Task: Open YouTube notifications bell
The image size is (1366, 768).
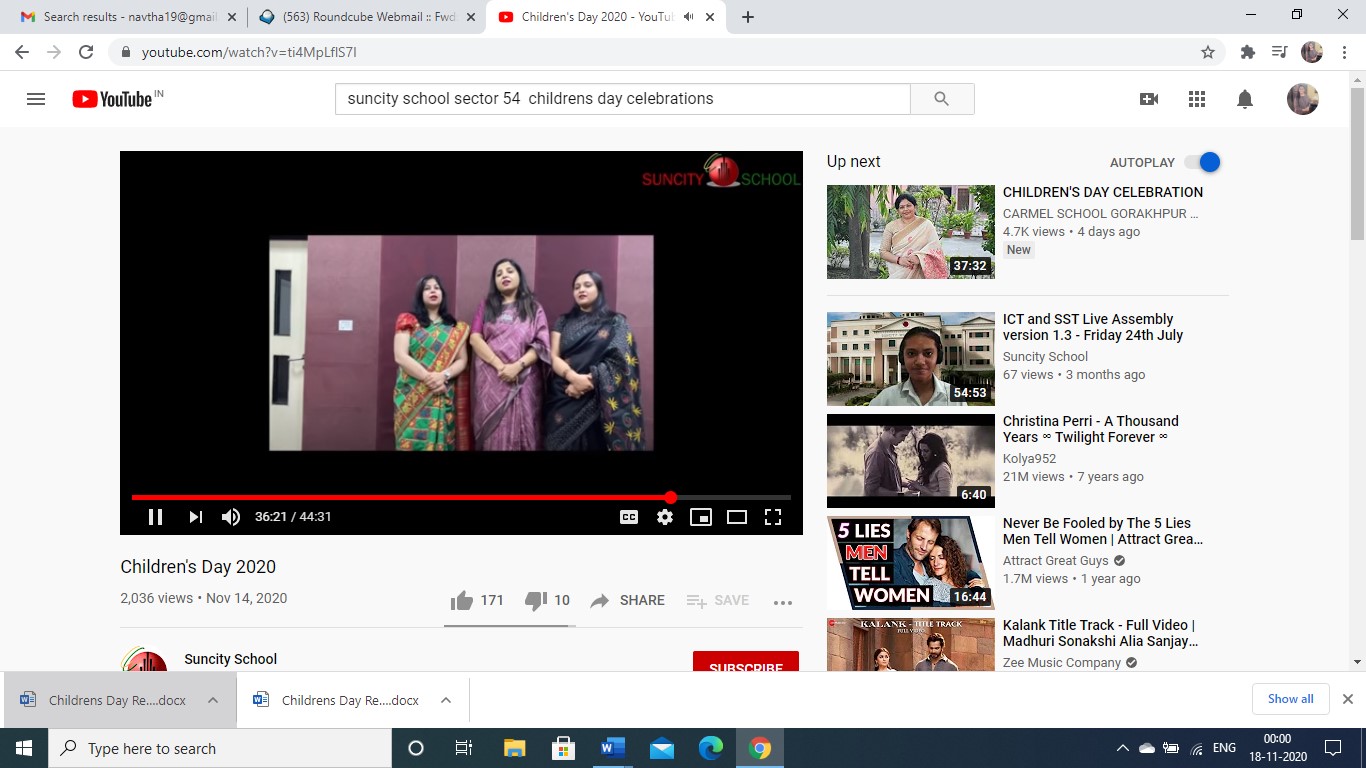Action: (x=1245, y=99)
